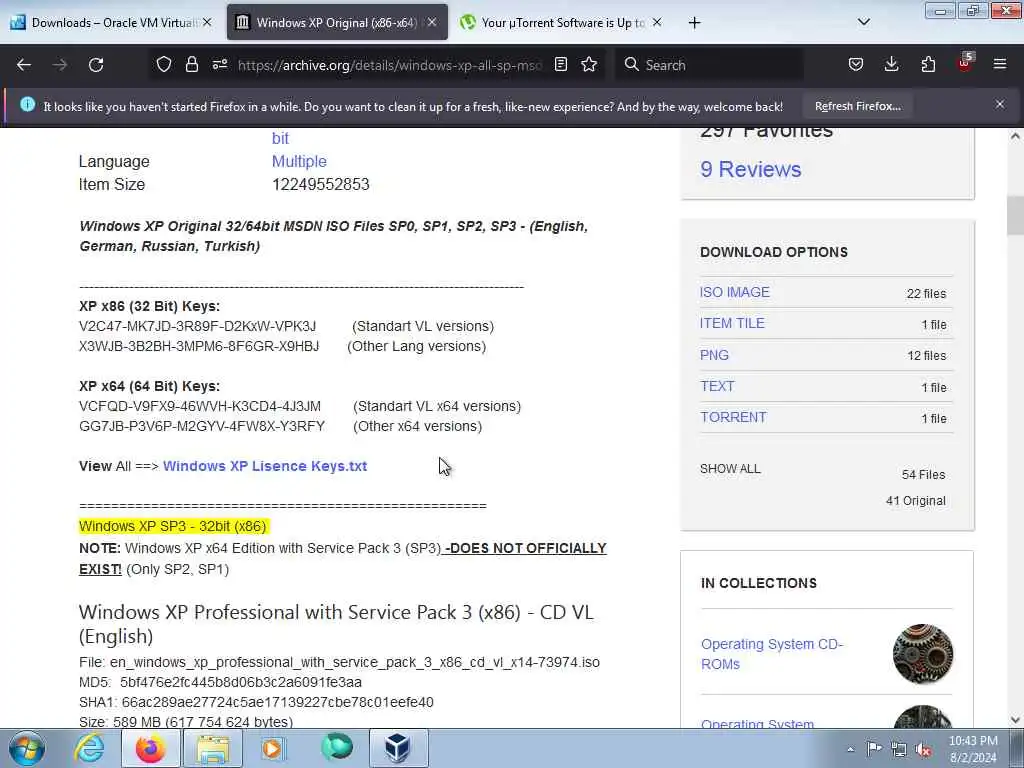Open the Windows Start button
The image size is (1024, 768).
point(27,748)
